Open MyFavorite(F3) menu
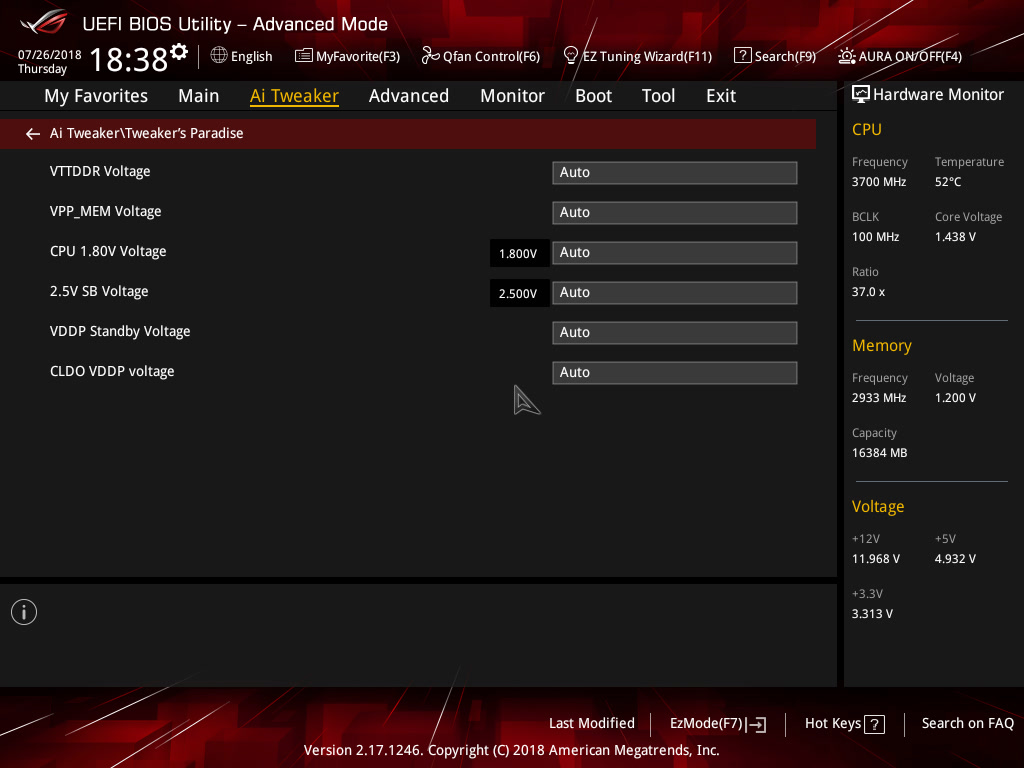Image resolution: width=1024 pixels, height=768 pixels. coord(358,57)
